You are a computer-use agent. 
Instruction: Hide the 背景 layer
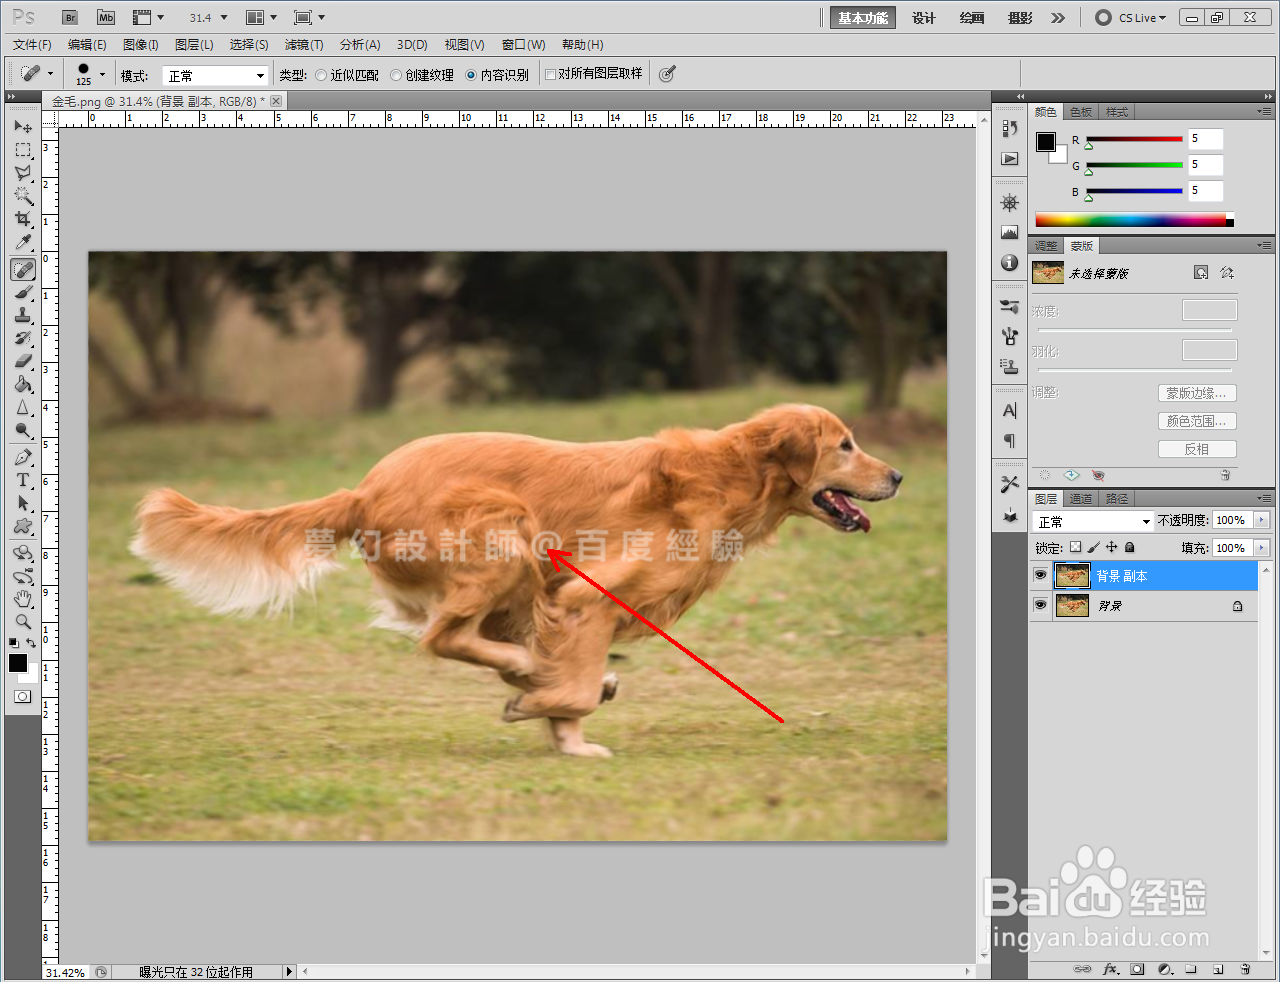[x=1040, y=606]
